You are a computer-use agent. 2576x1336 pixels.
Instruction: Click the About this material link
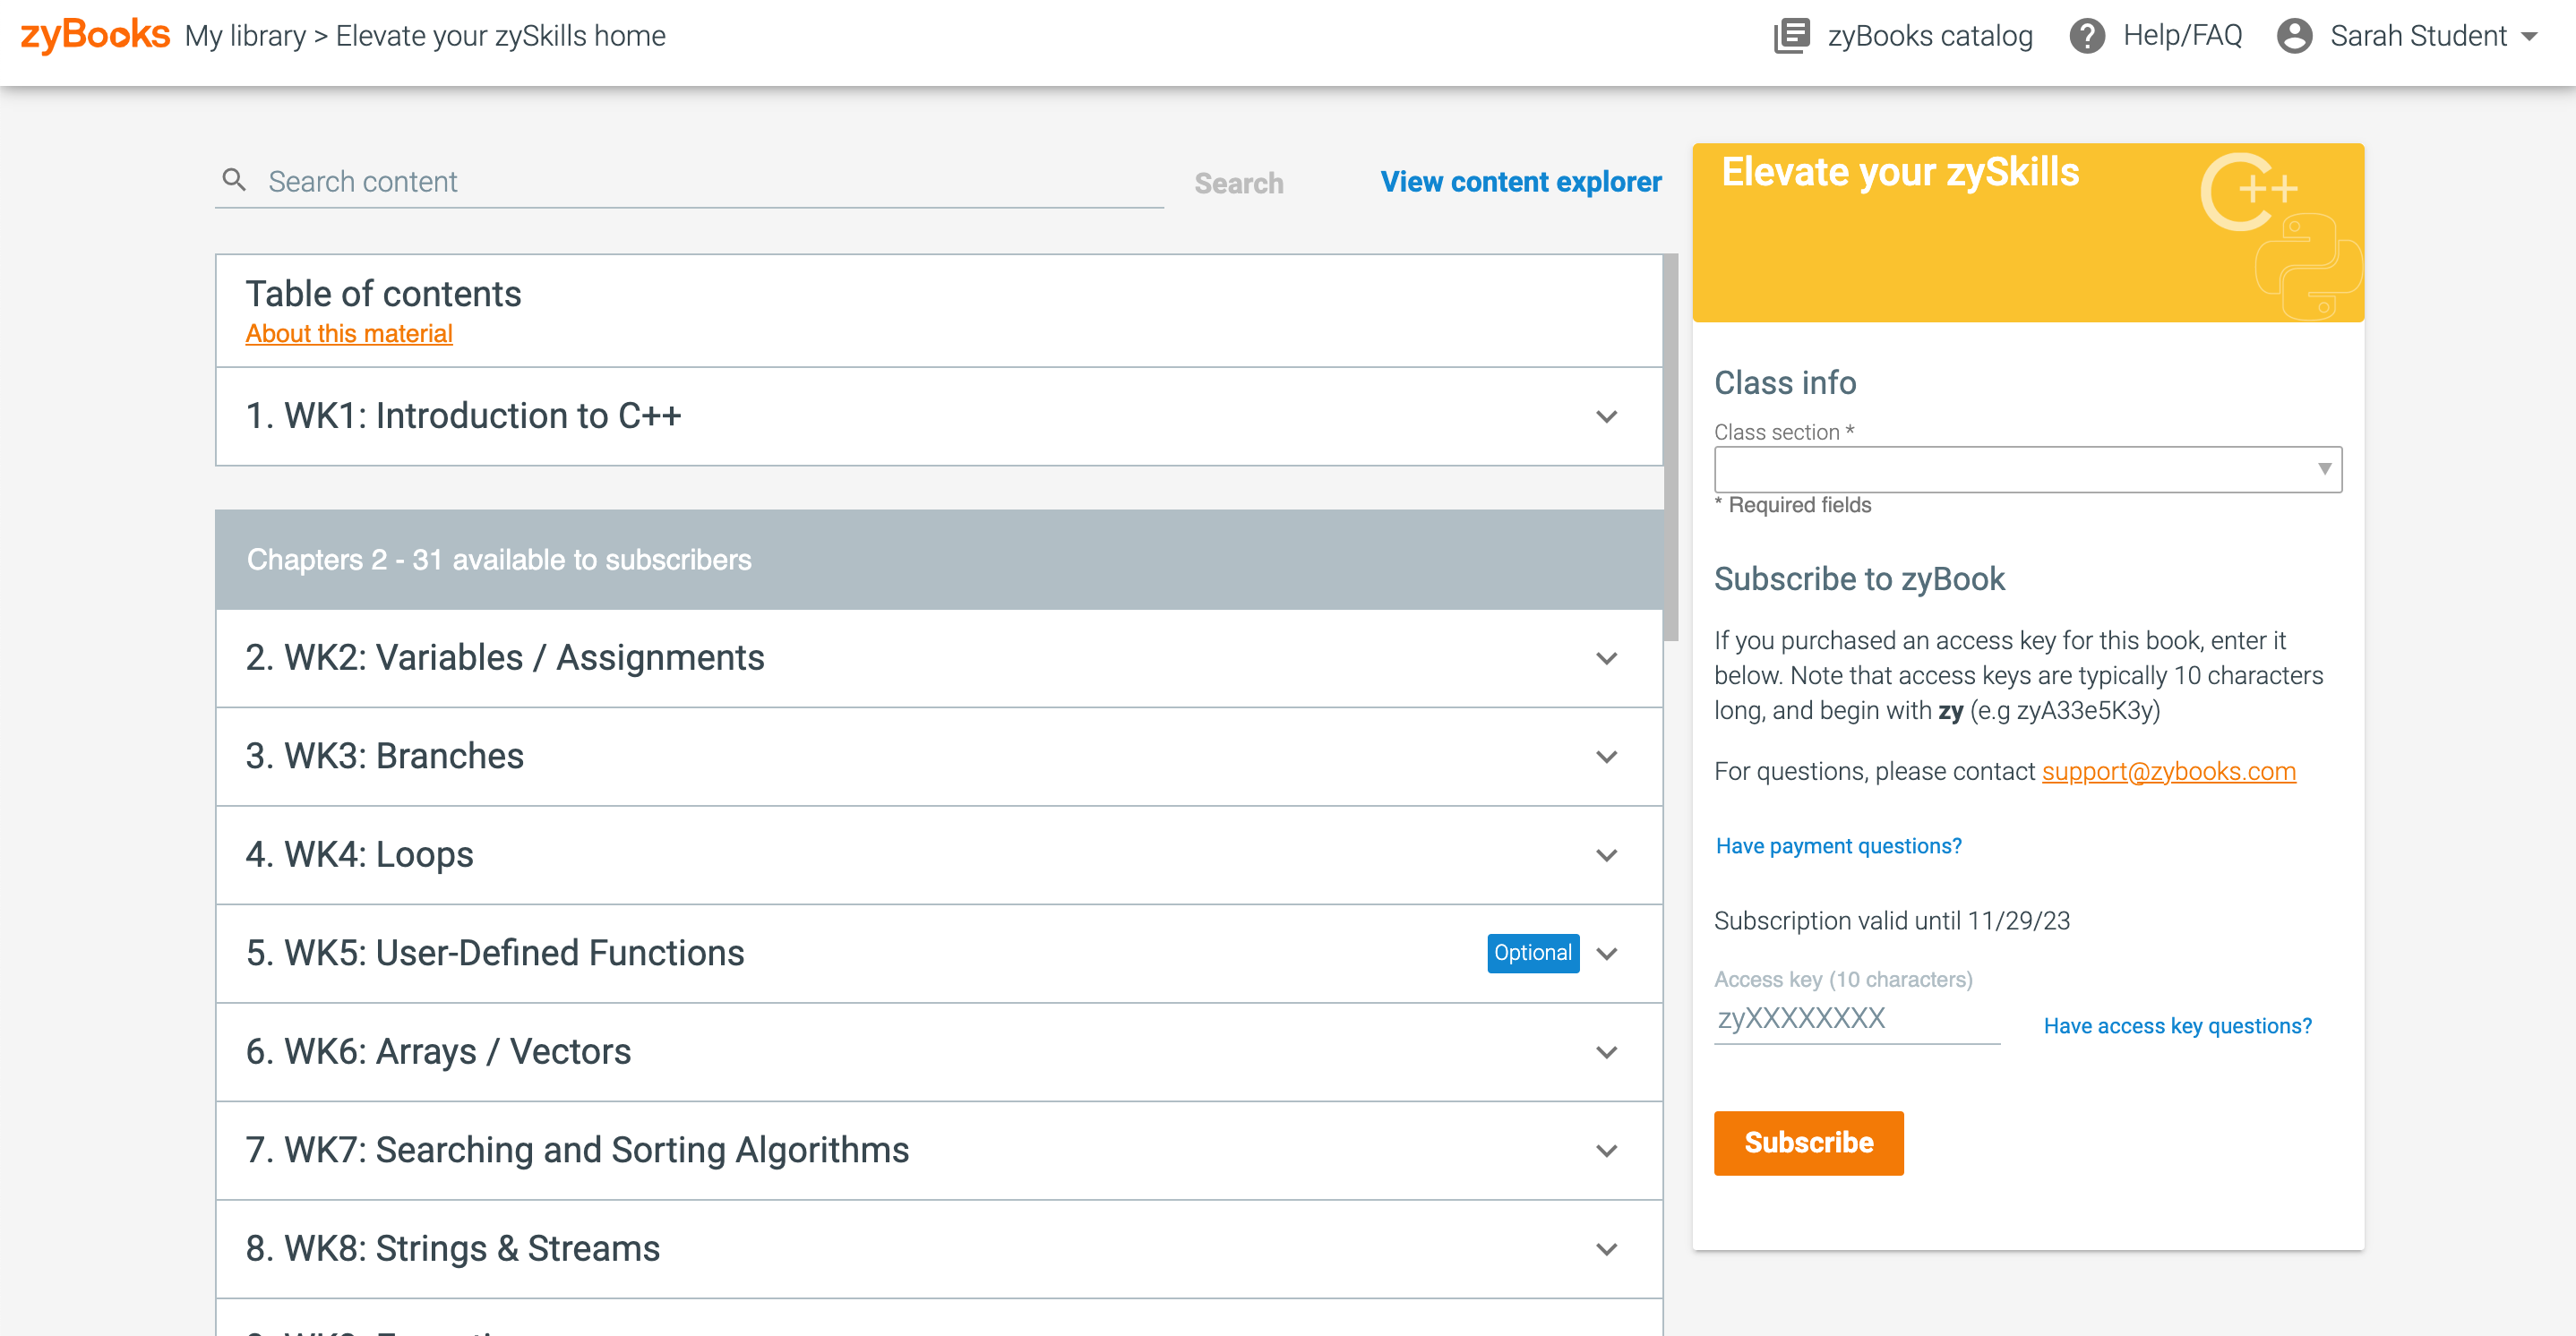point(349,334)
